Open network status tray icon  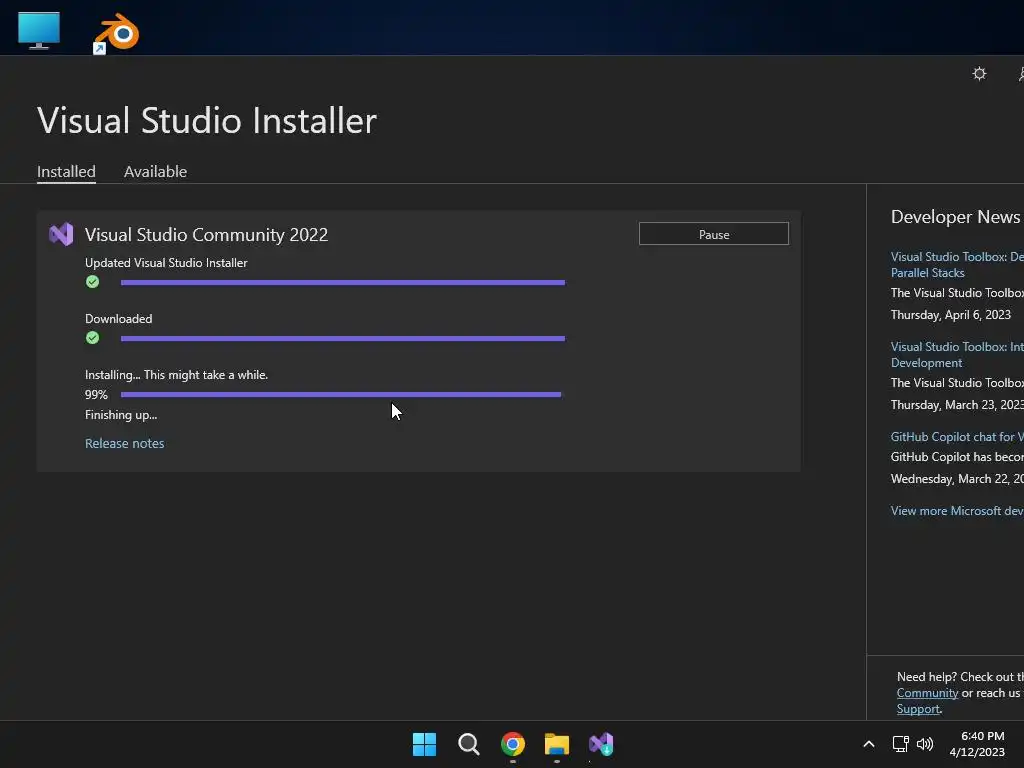click(x=901, y=744)
